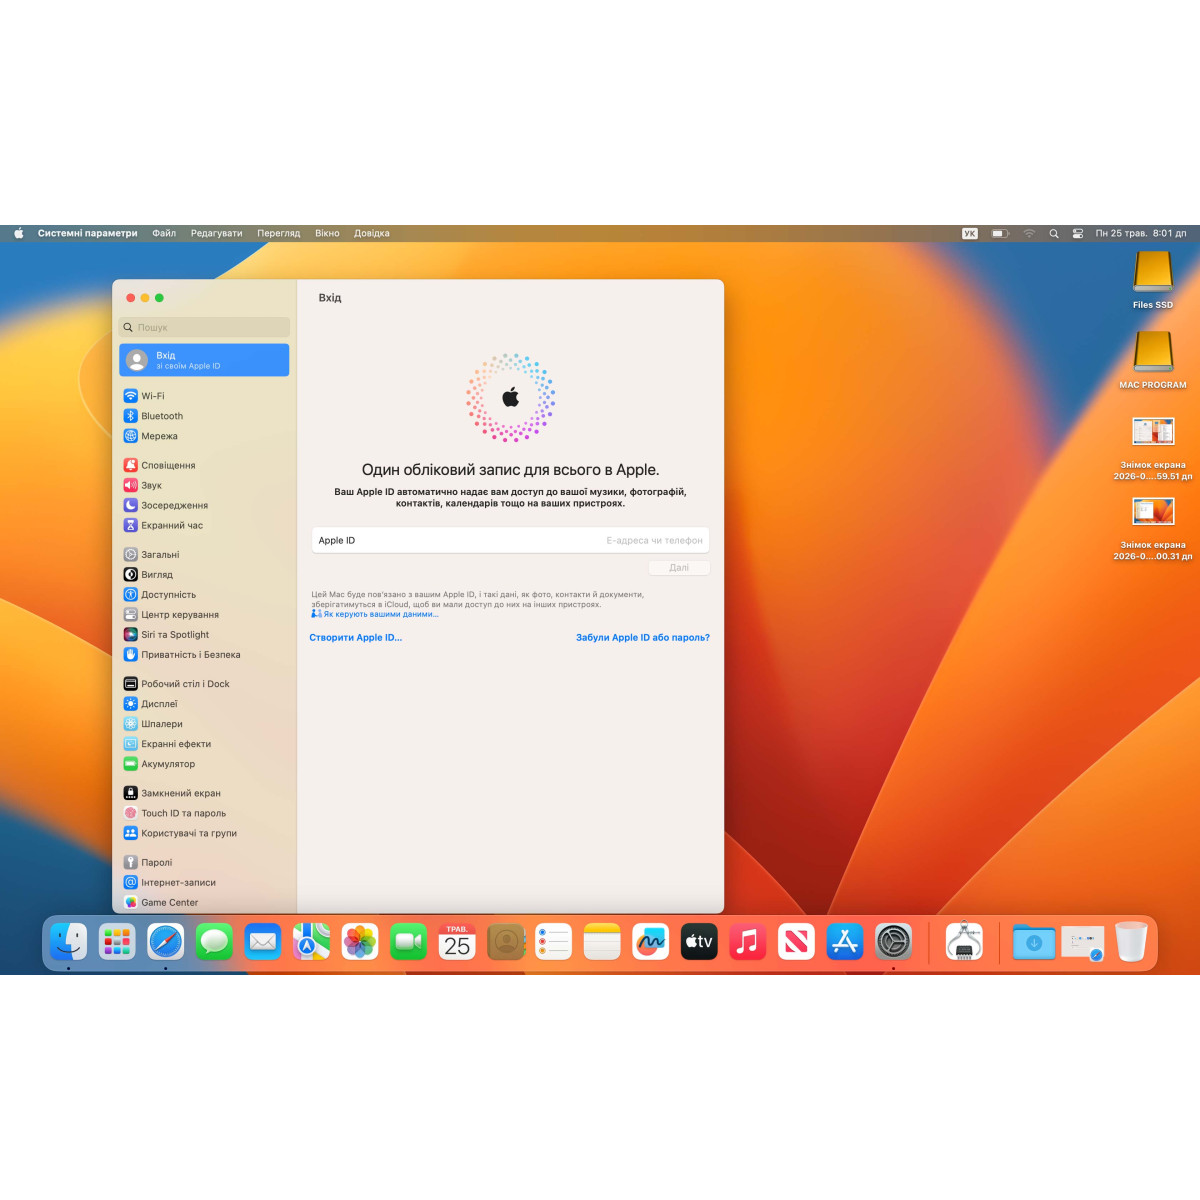
Task: Open Системні параметри menu
Action: click(88, 233)
